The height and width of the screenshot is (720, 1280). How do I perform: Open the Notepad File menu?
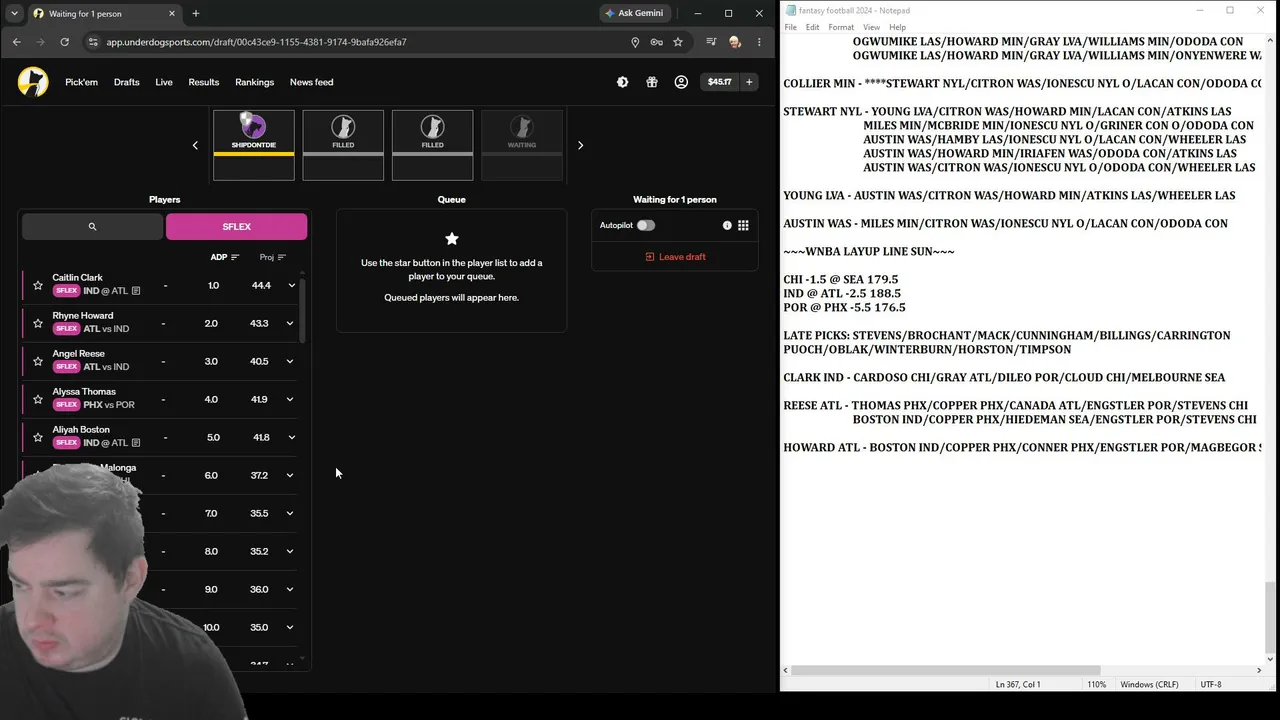pos(790,27)
